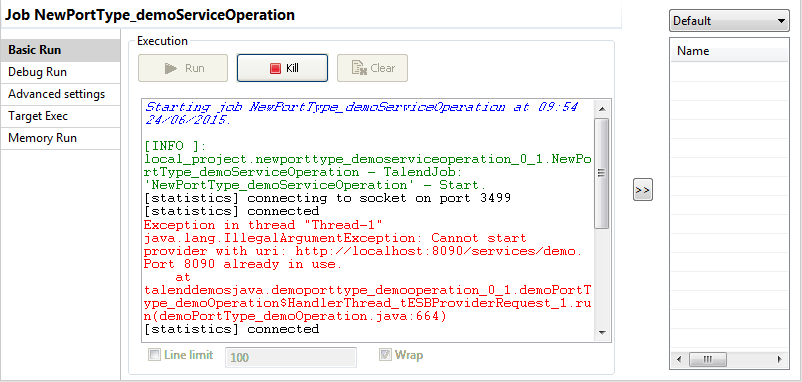Toggle the Wrap checkbox
This screenshot has width=802, height=382.
click(x=385, y=354)
